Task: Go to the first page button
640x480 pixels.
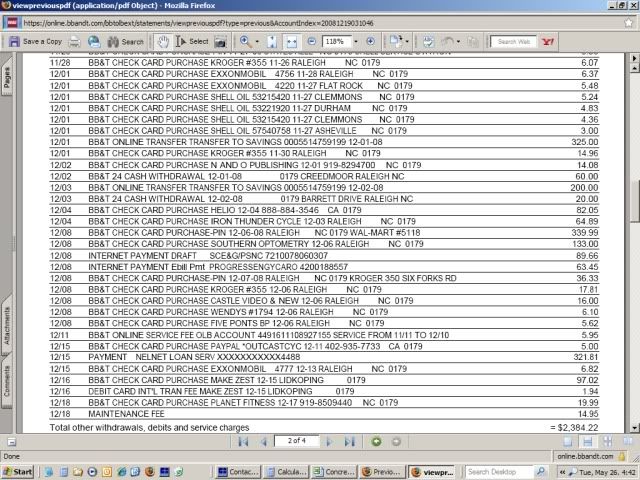Action: tap(243, 442)
